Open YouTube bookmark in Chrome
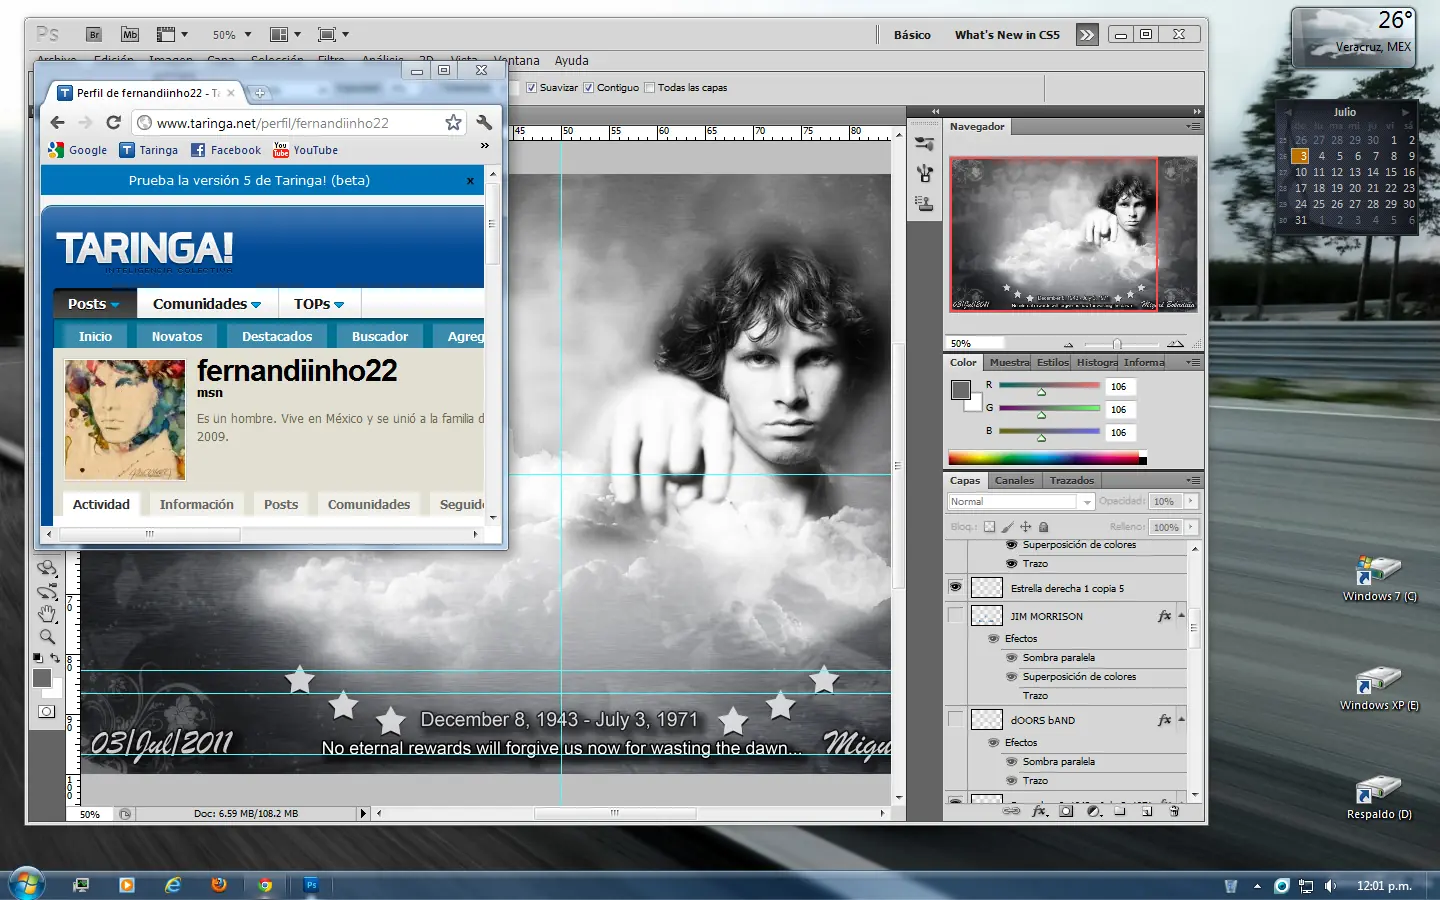 tap(306, 150)
